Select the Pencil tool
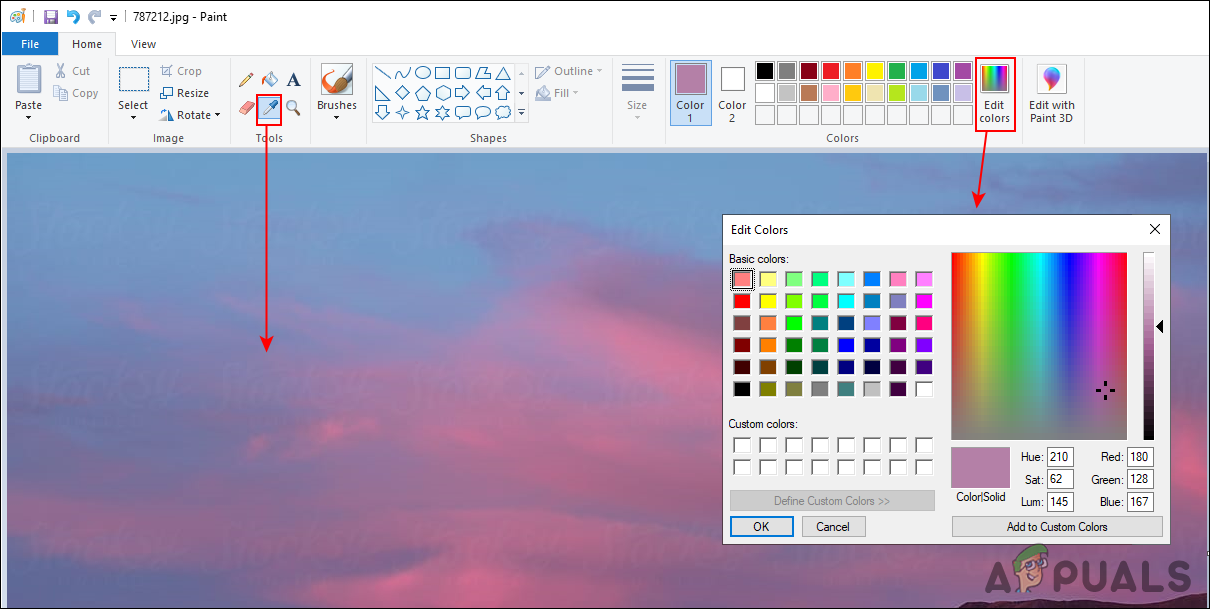This screenshot has width=1210, height=609. tap(246, 80)
